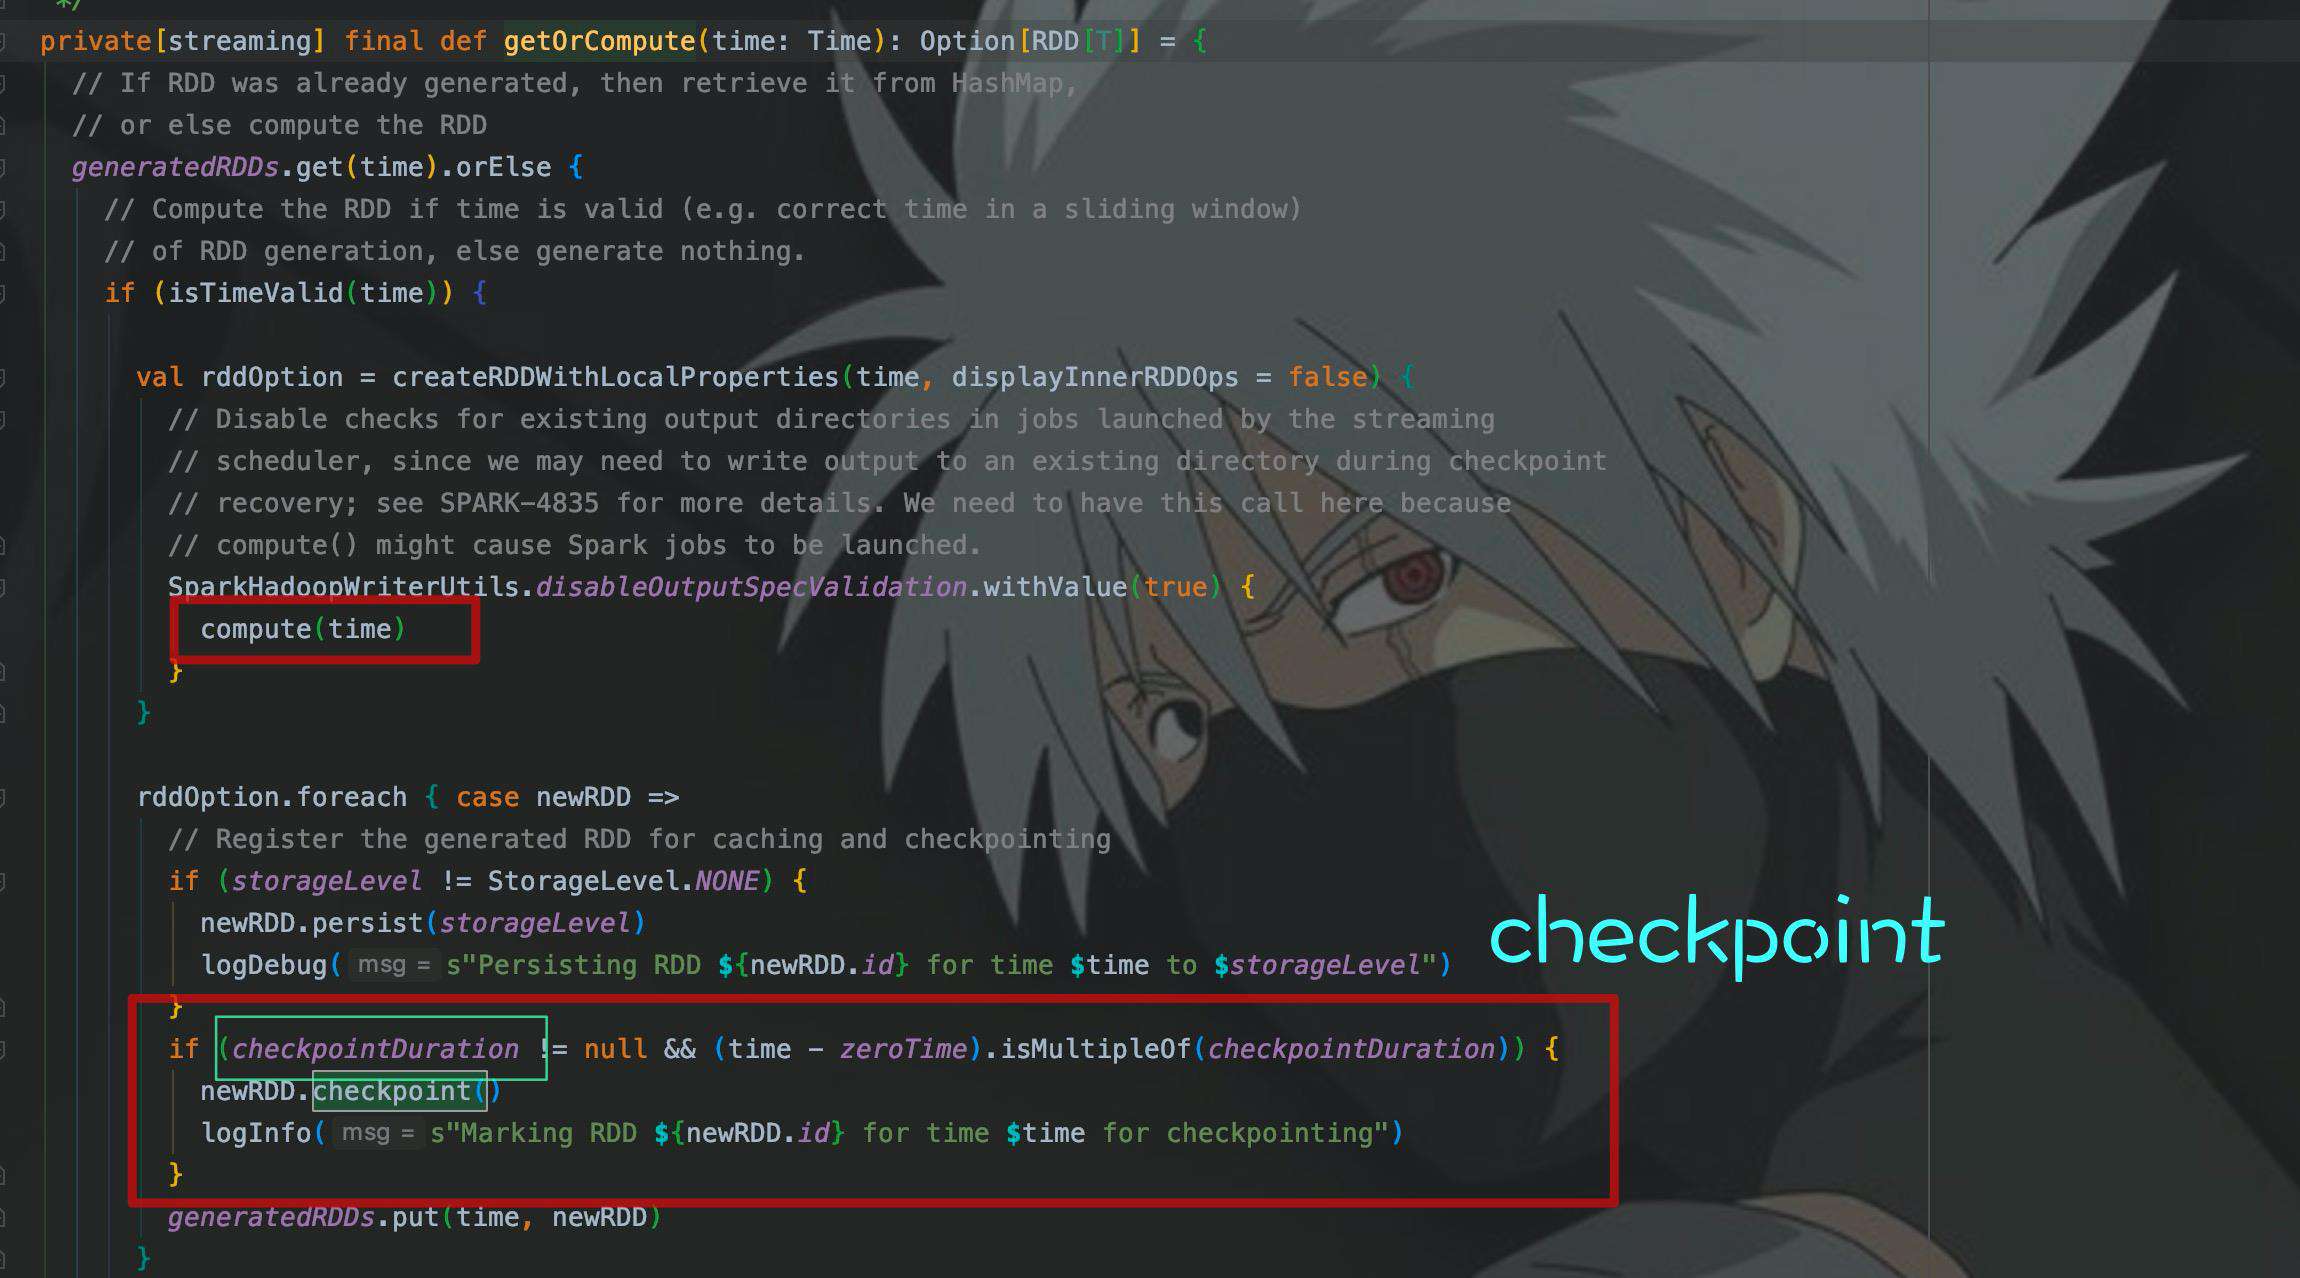Click the isTimeValid function call

click(255, 293)
